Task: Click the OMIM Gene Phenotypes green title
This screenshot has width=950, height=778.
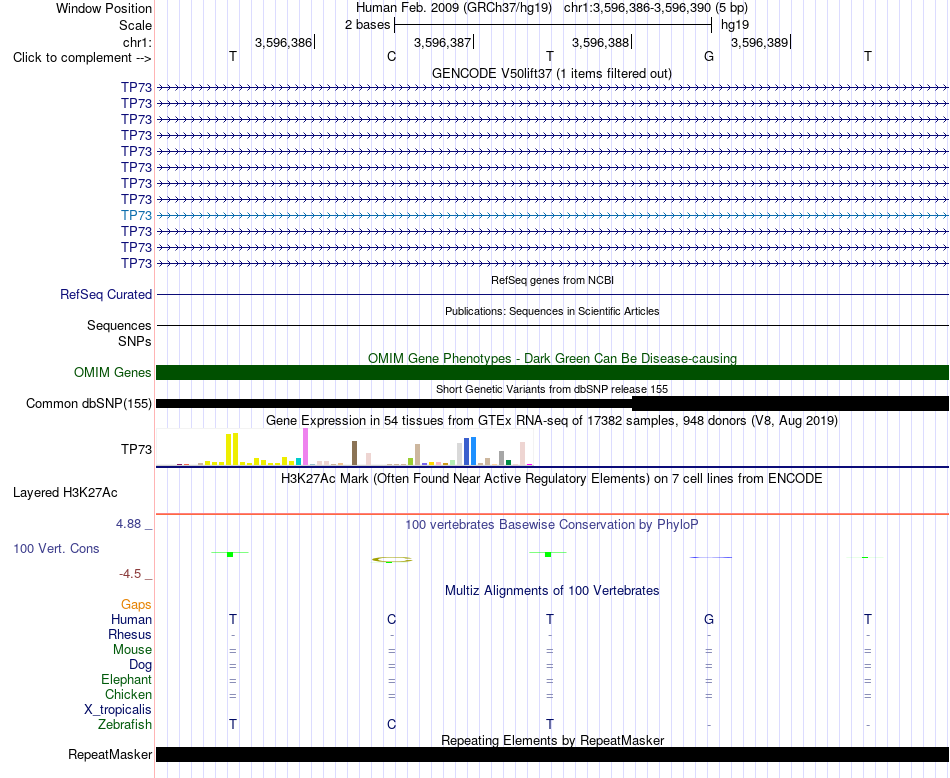Action: (552, 358)
